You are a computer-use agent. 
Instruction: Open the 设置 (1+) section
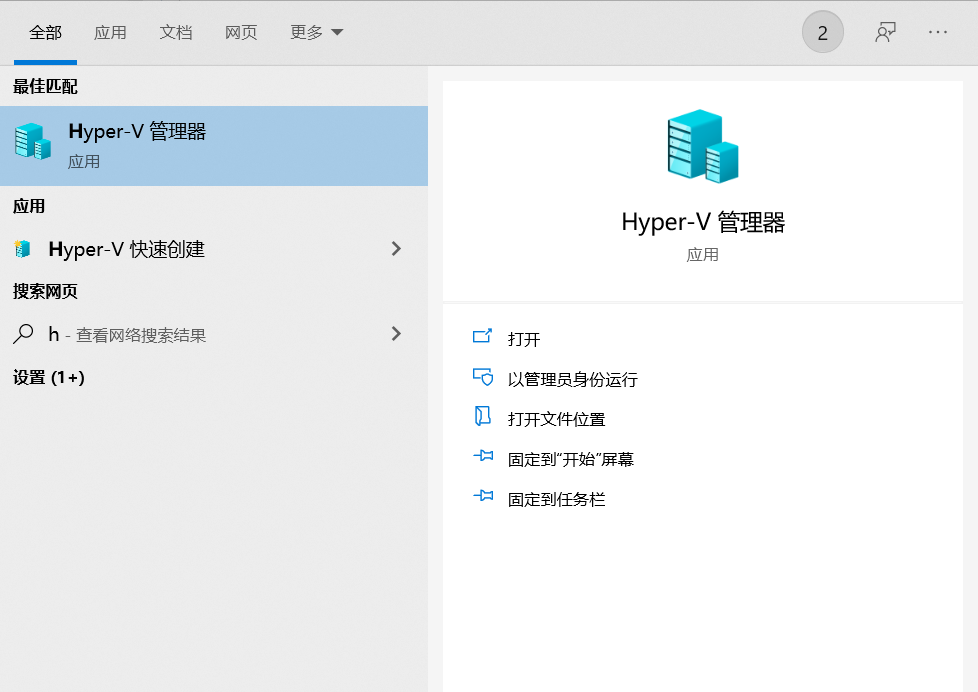pyautogui.click(x=49, y=378)
